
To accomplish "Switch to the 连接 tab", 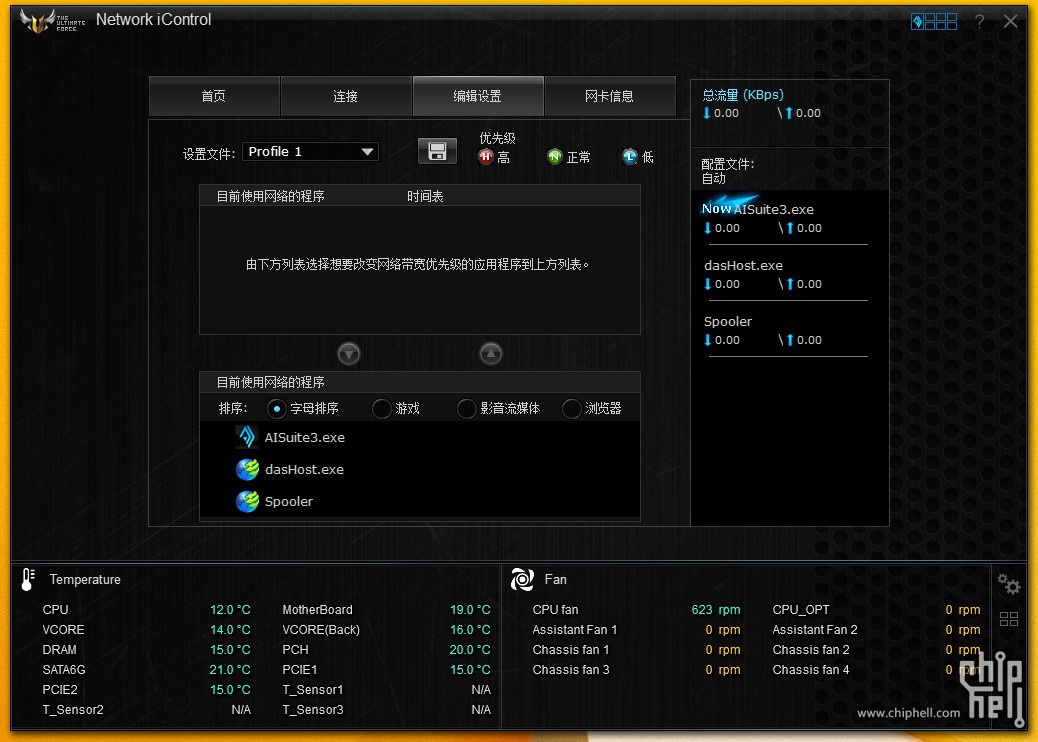I will point(346,97).
